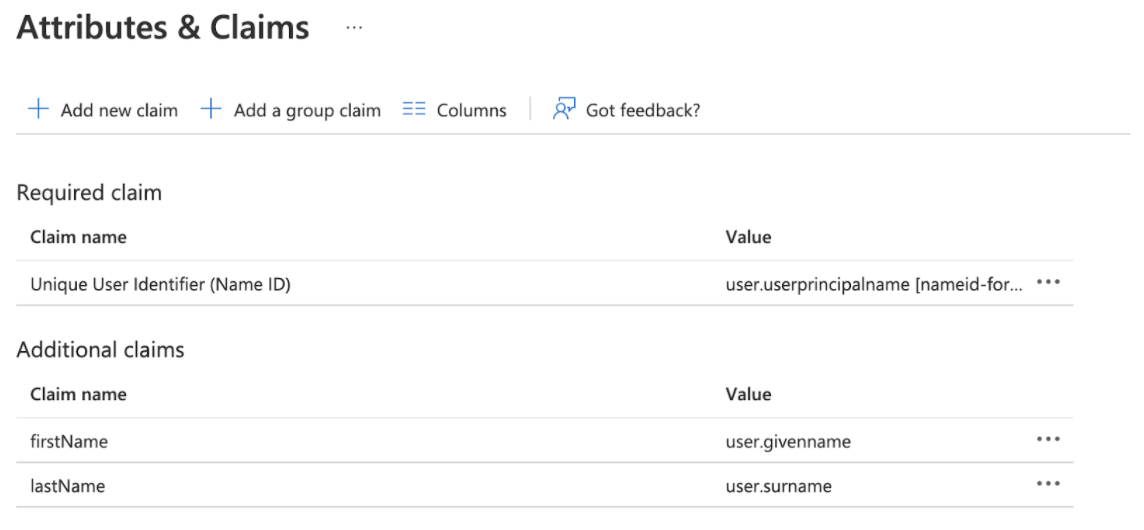
Task: Click the plus icon beside Add new claim
Action: pos(38,109)
